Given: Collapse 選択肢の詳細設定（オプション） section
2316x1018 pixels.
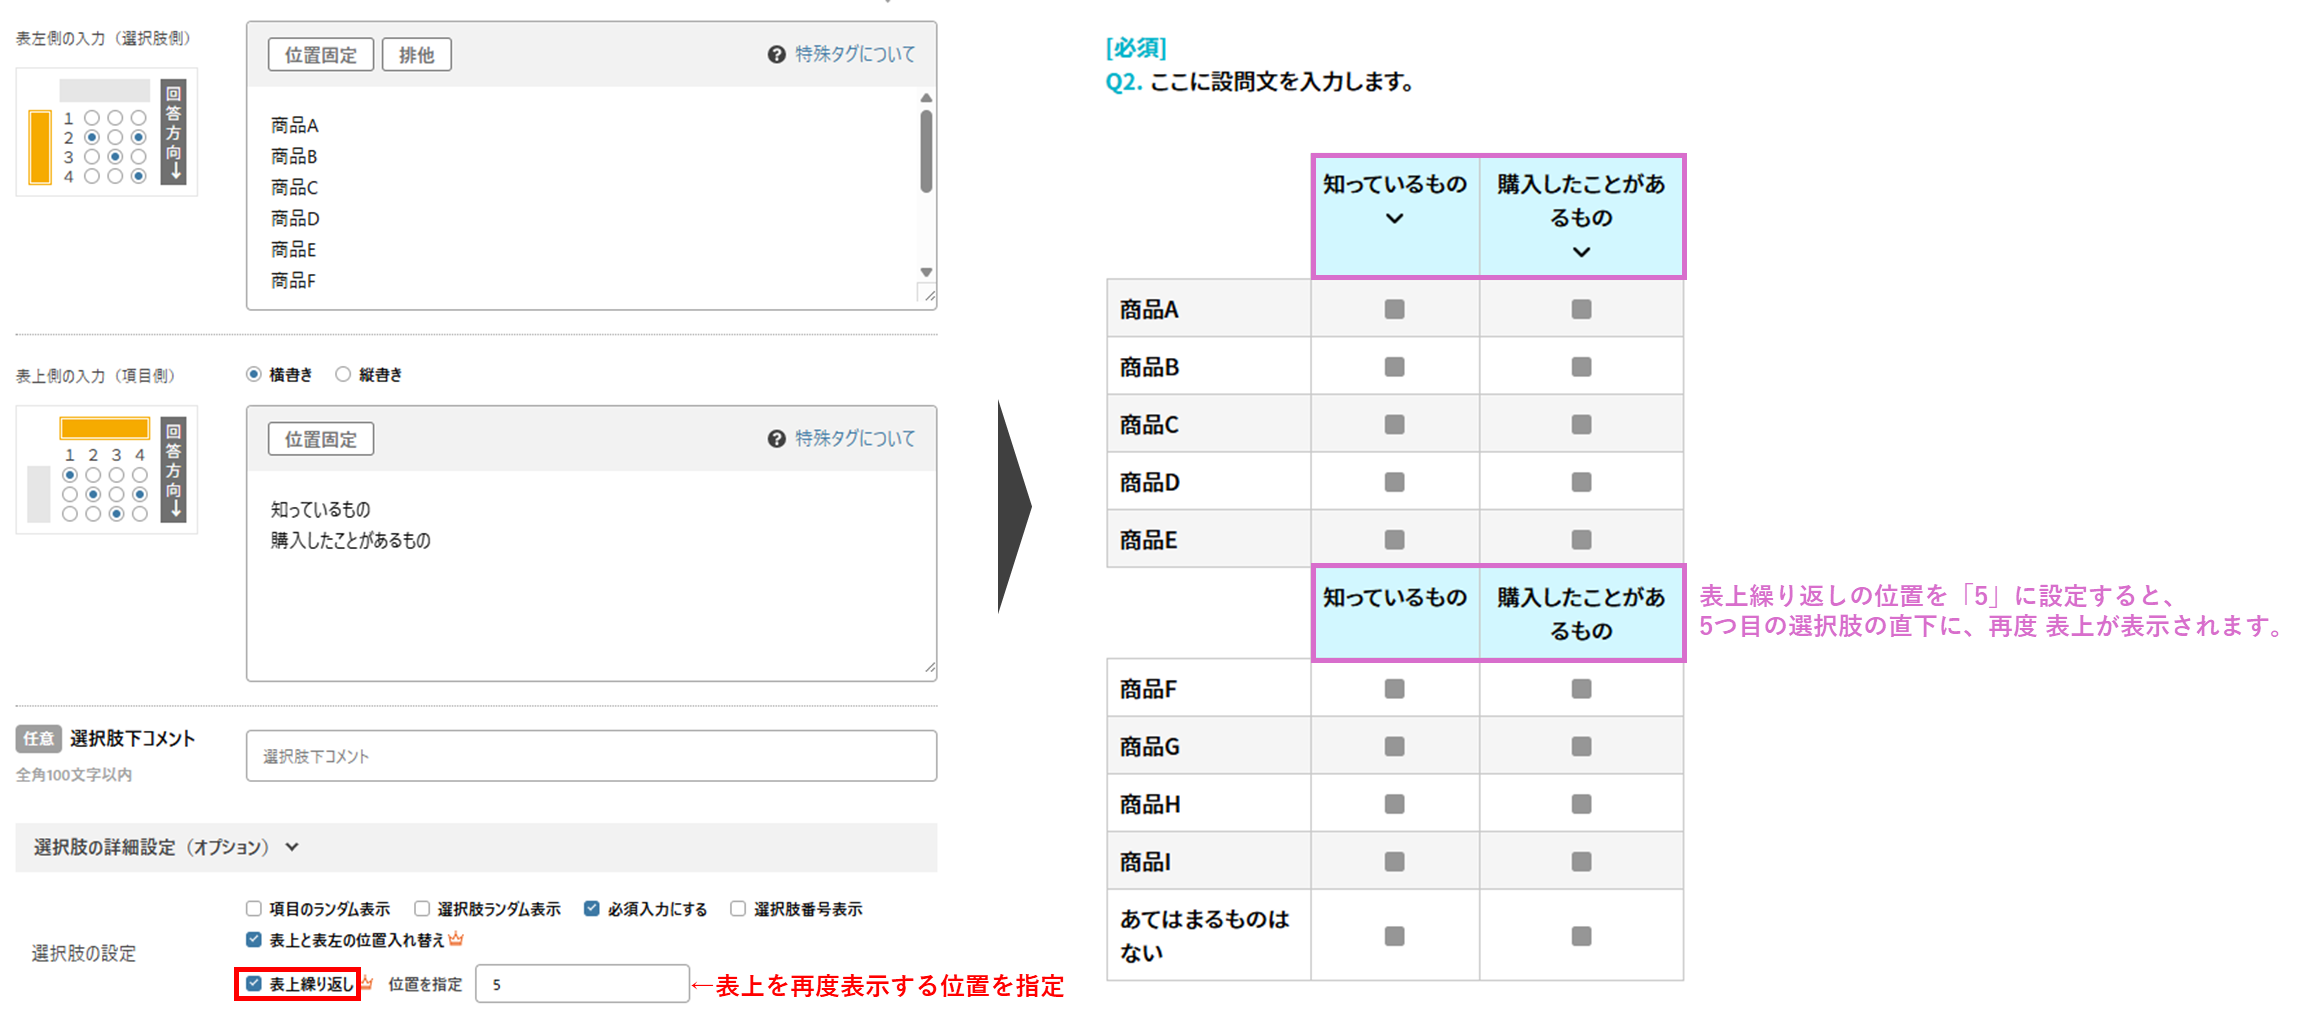Looking at the screenshot, I should click(x=292, y=847).
